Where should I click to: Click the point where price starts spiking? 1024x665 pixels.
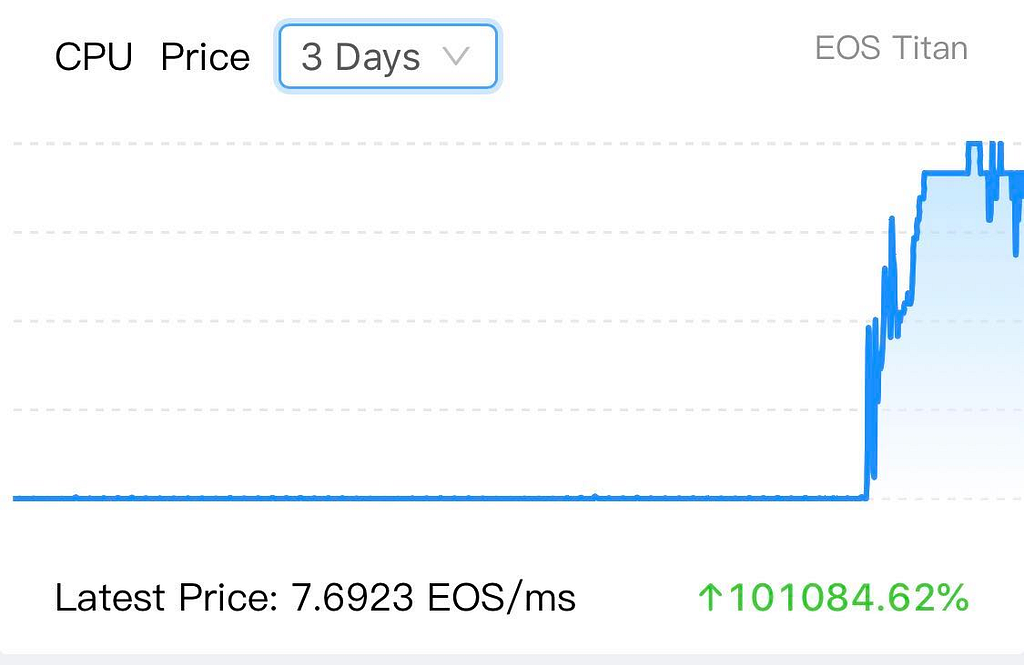(867, 496)
